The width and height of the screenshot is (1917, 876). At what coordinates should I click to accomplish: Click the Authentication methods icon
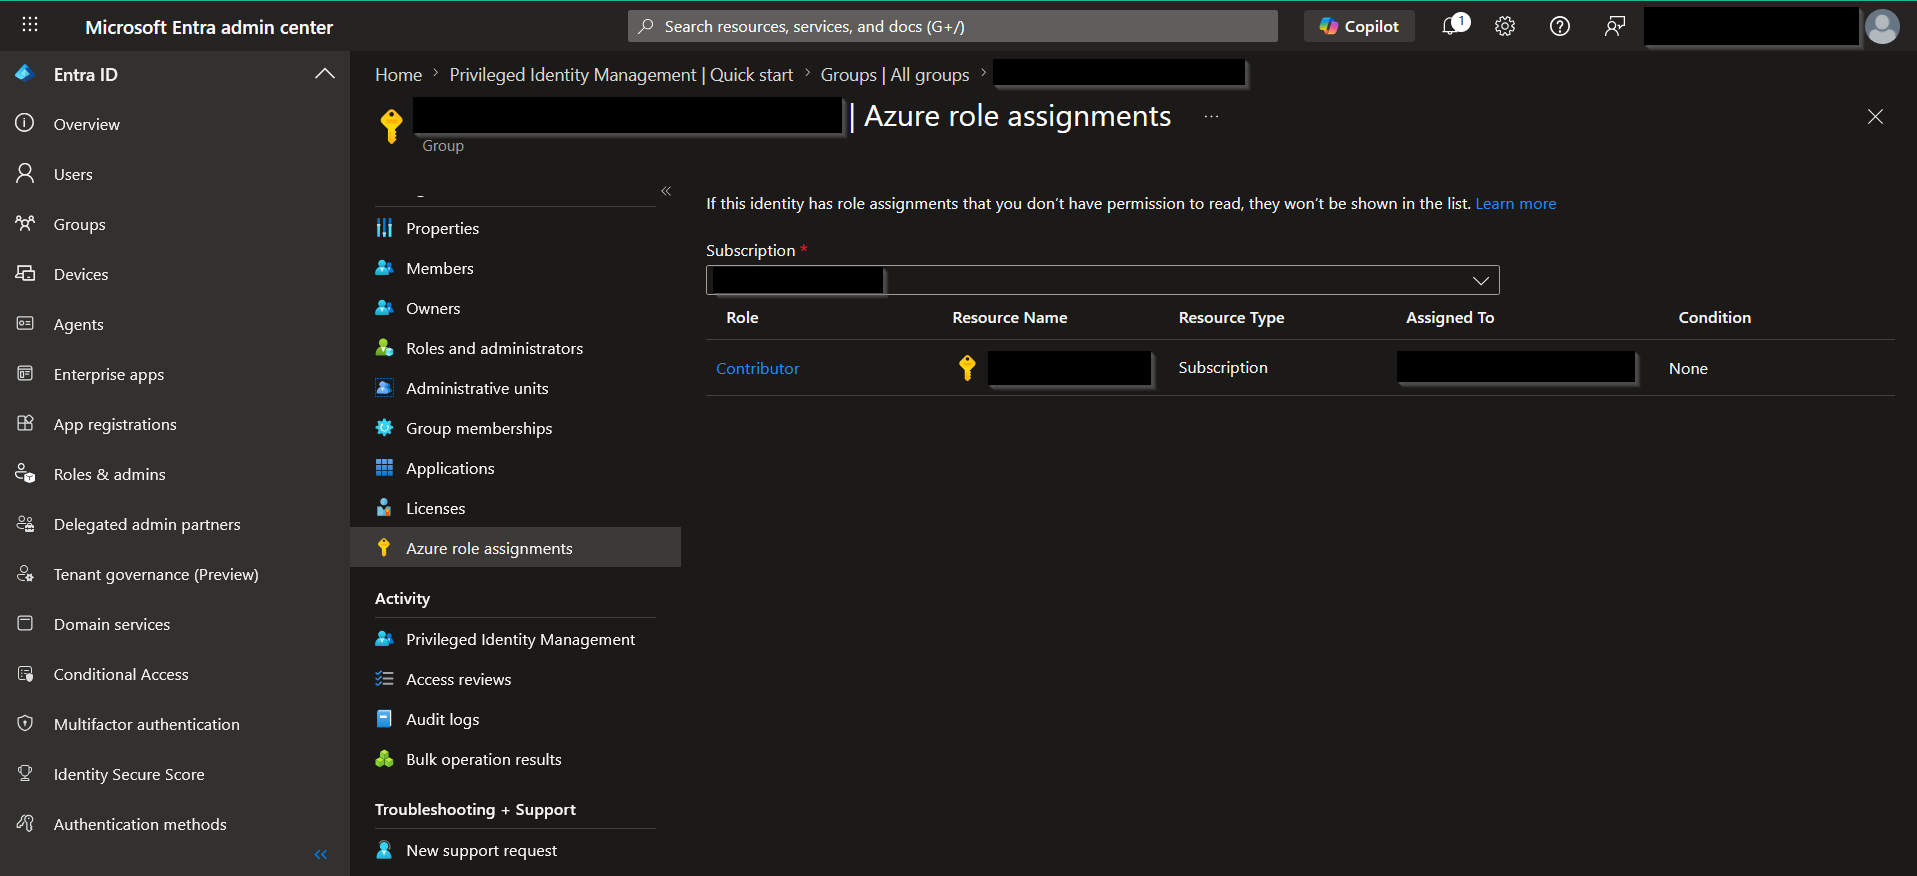click(26, 823)
